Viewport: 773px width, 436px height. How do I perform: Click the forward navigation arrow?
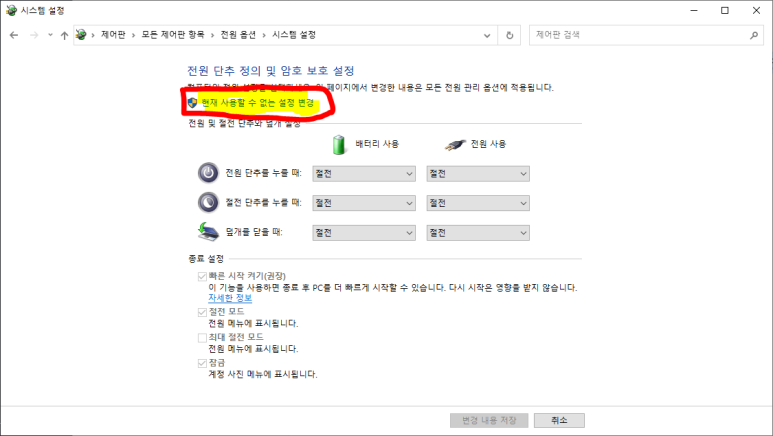click(x=34, y=35)
